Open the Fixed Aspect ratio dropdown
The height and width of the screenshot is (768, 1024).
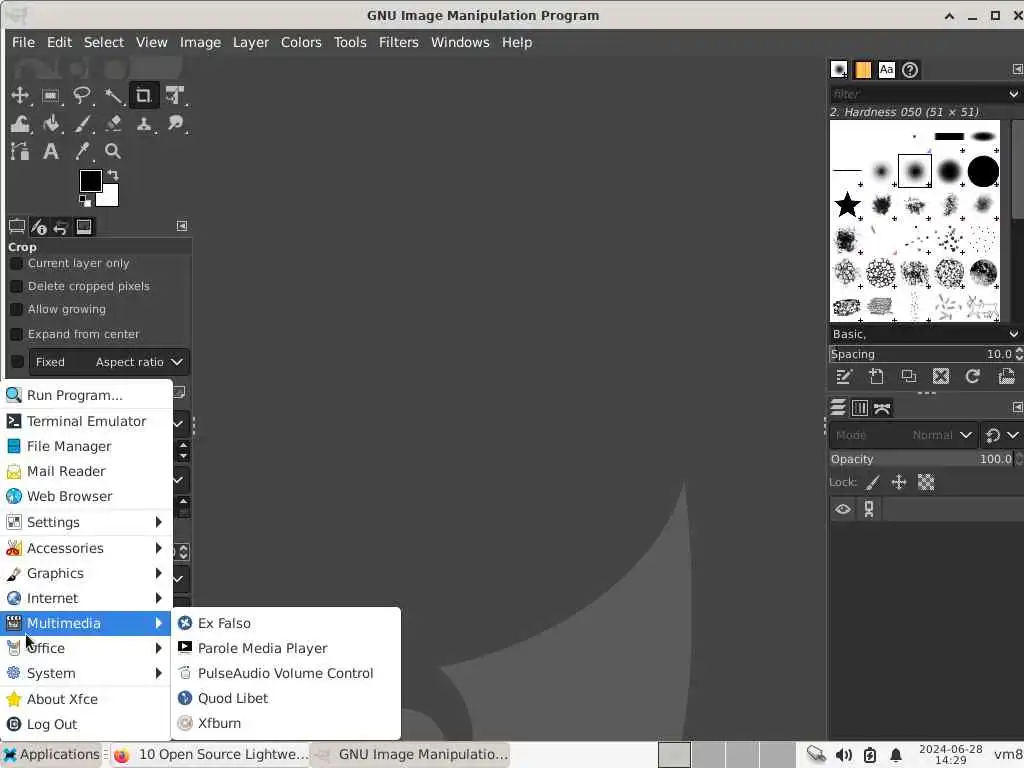pyautogui.click(x=109, y=362)
